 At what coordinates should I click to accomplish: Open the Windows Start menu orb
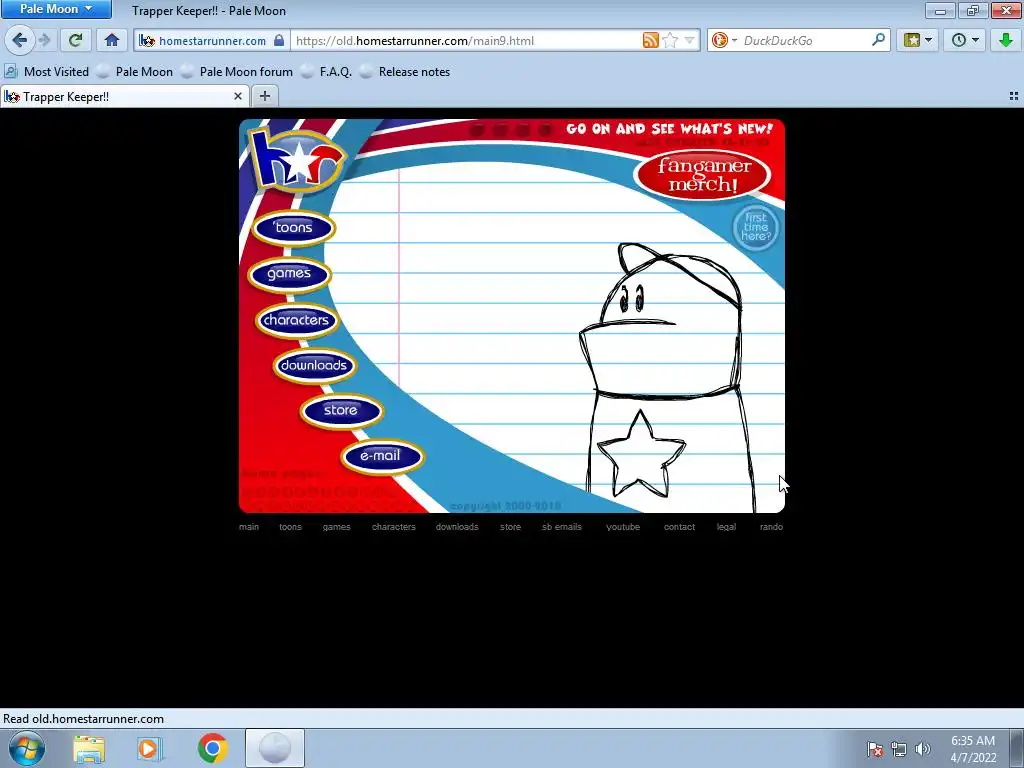27,748
